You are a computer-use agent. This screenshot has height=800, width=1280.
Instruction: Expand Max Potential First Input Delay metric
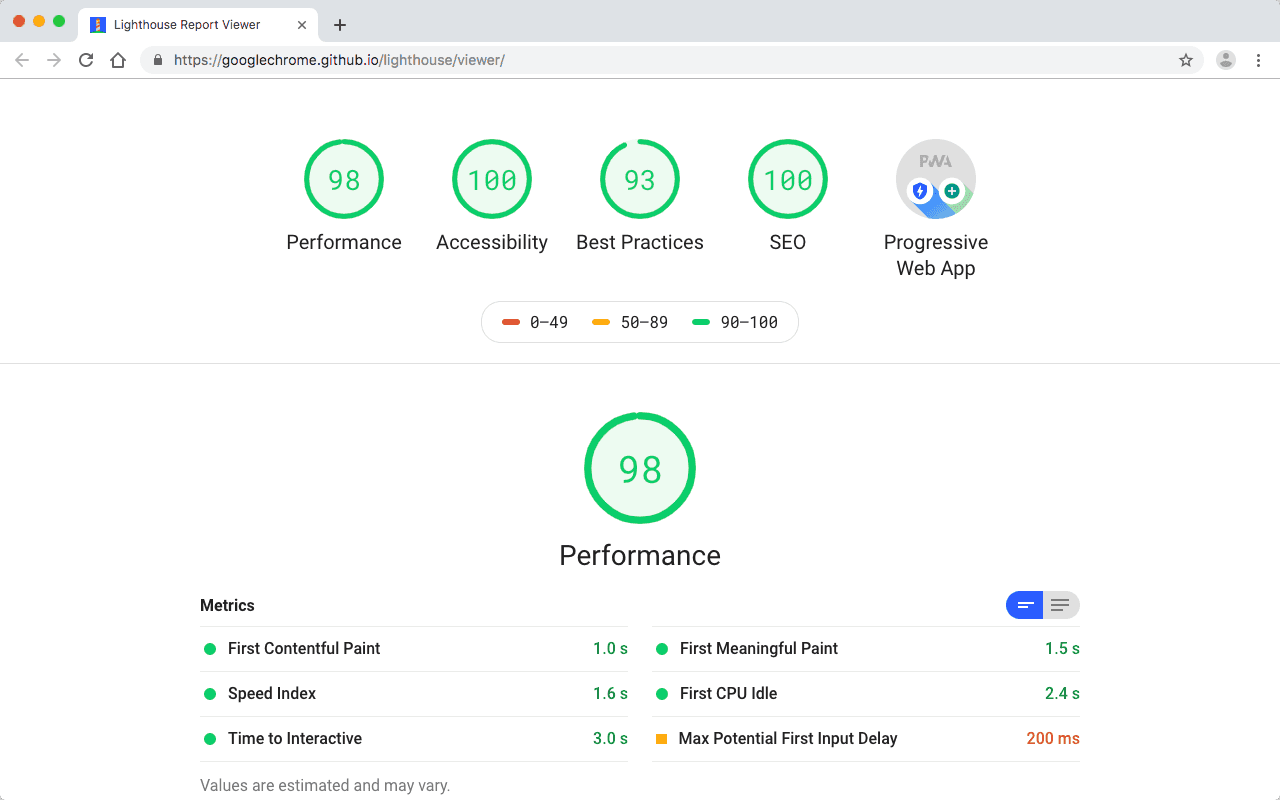pos(866,739)
